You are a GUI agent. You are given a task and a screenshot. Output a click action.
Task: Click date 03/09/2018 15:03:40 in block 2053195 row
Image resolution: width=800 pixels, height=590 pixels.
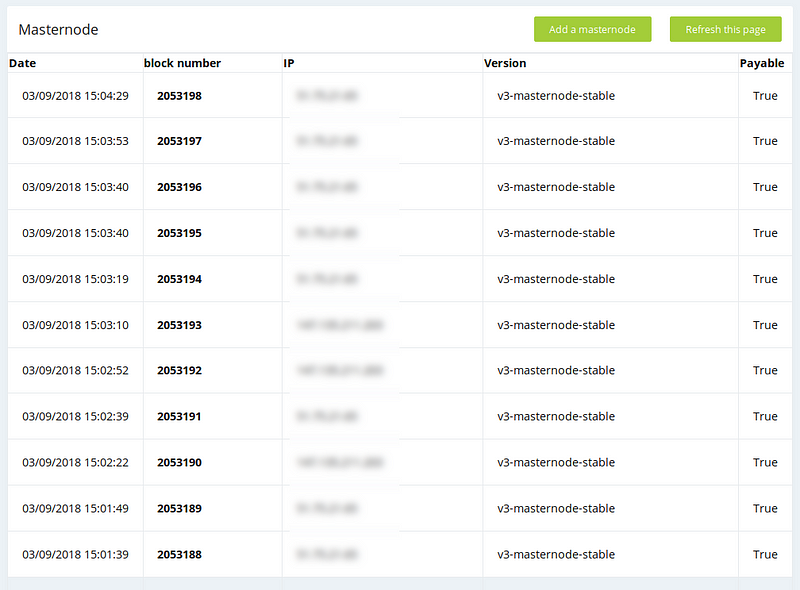point(76,233)
